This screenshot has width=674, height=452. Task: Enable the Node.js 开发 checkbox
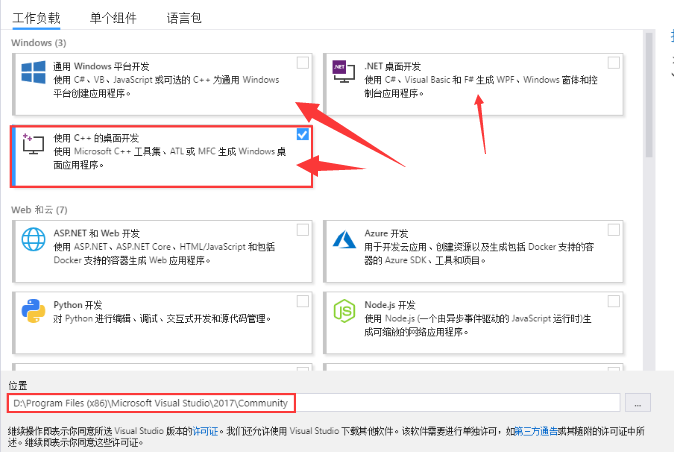pyautogui.click(x=613, y=301)
